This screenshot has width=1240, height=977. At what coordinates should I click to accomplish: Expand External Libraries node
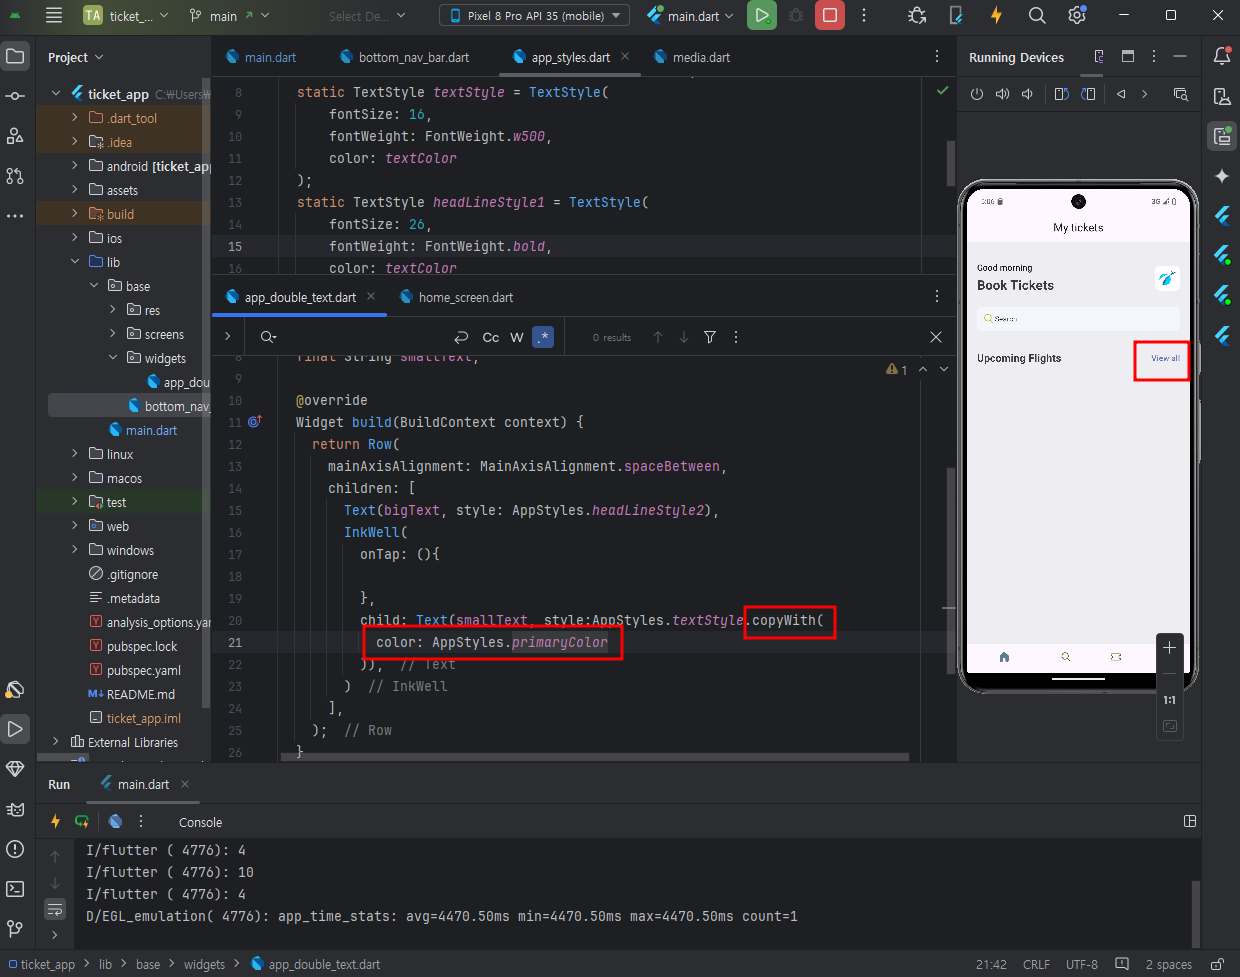[56, 742]
